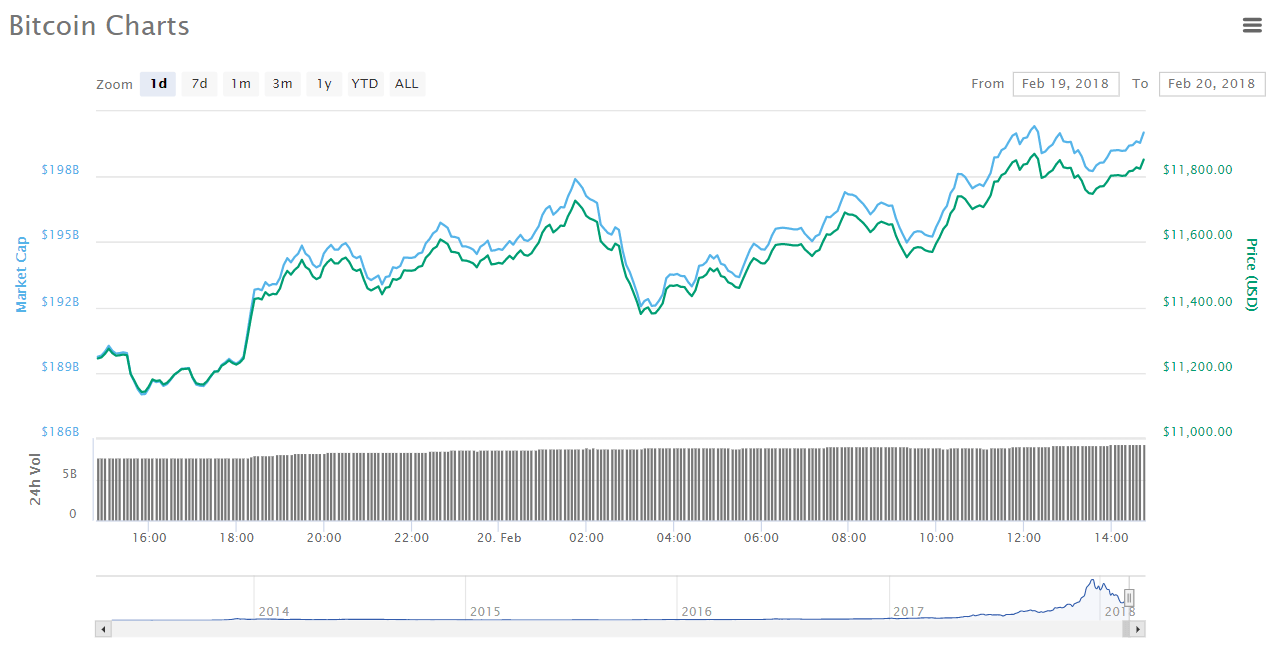Screen dimensions: 1285x651
Task: Click 2017 in the navigator timeline
Action: 908,611
